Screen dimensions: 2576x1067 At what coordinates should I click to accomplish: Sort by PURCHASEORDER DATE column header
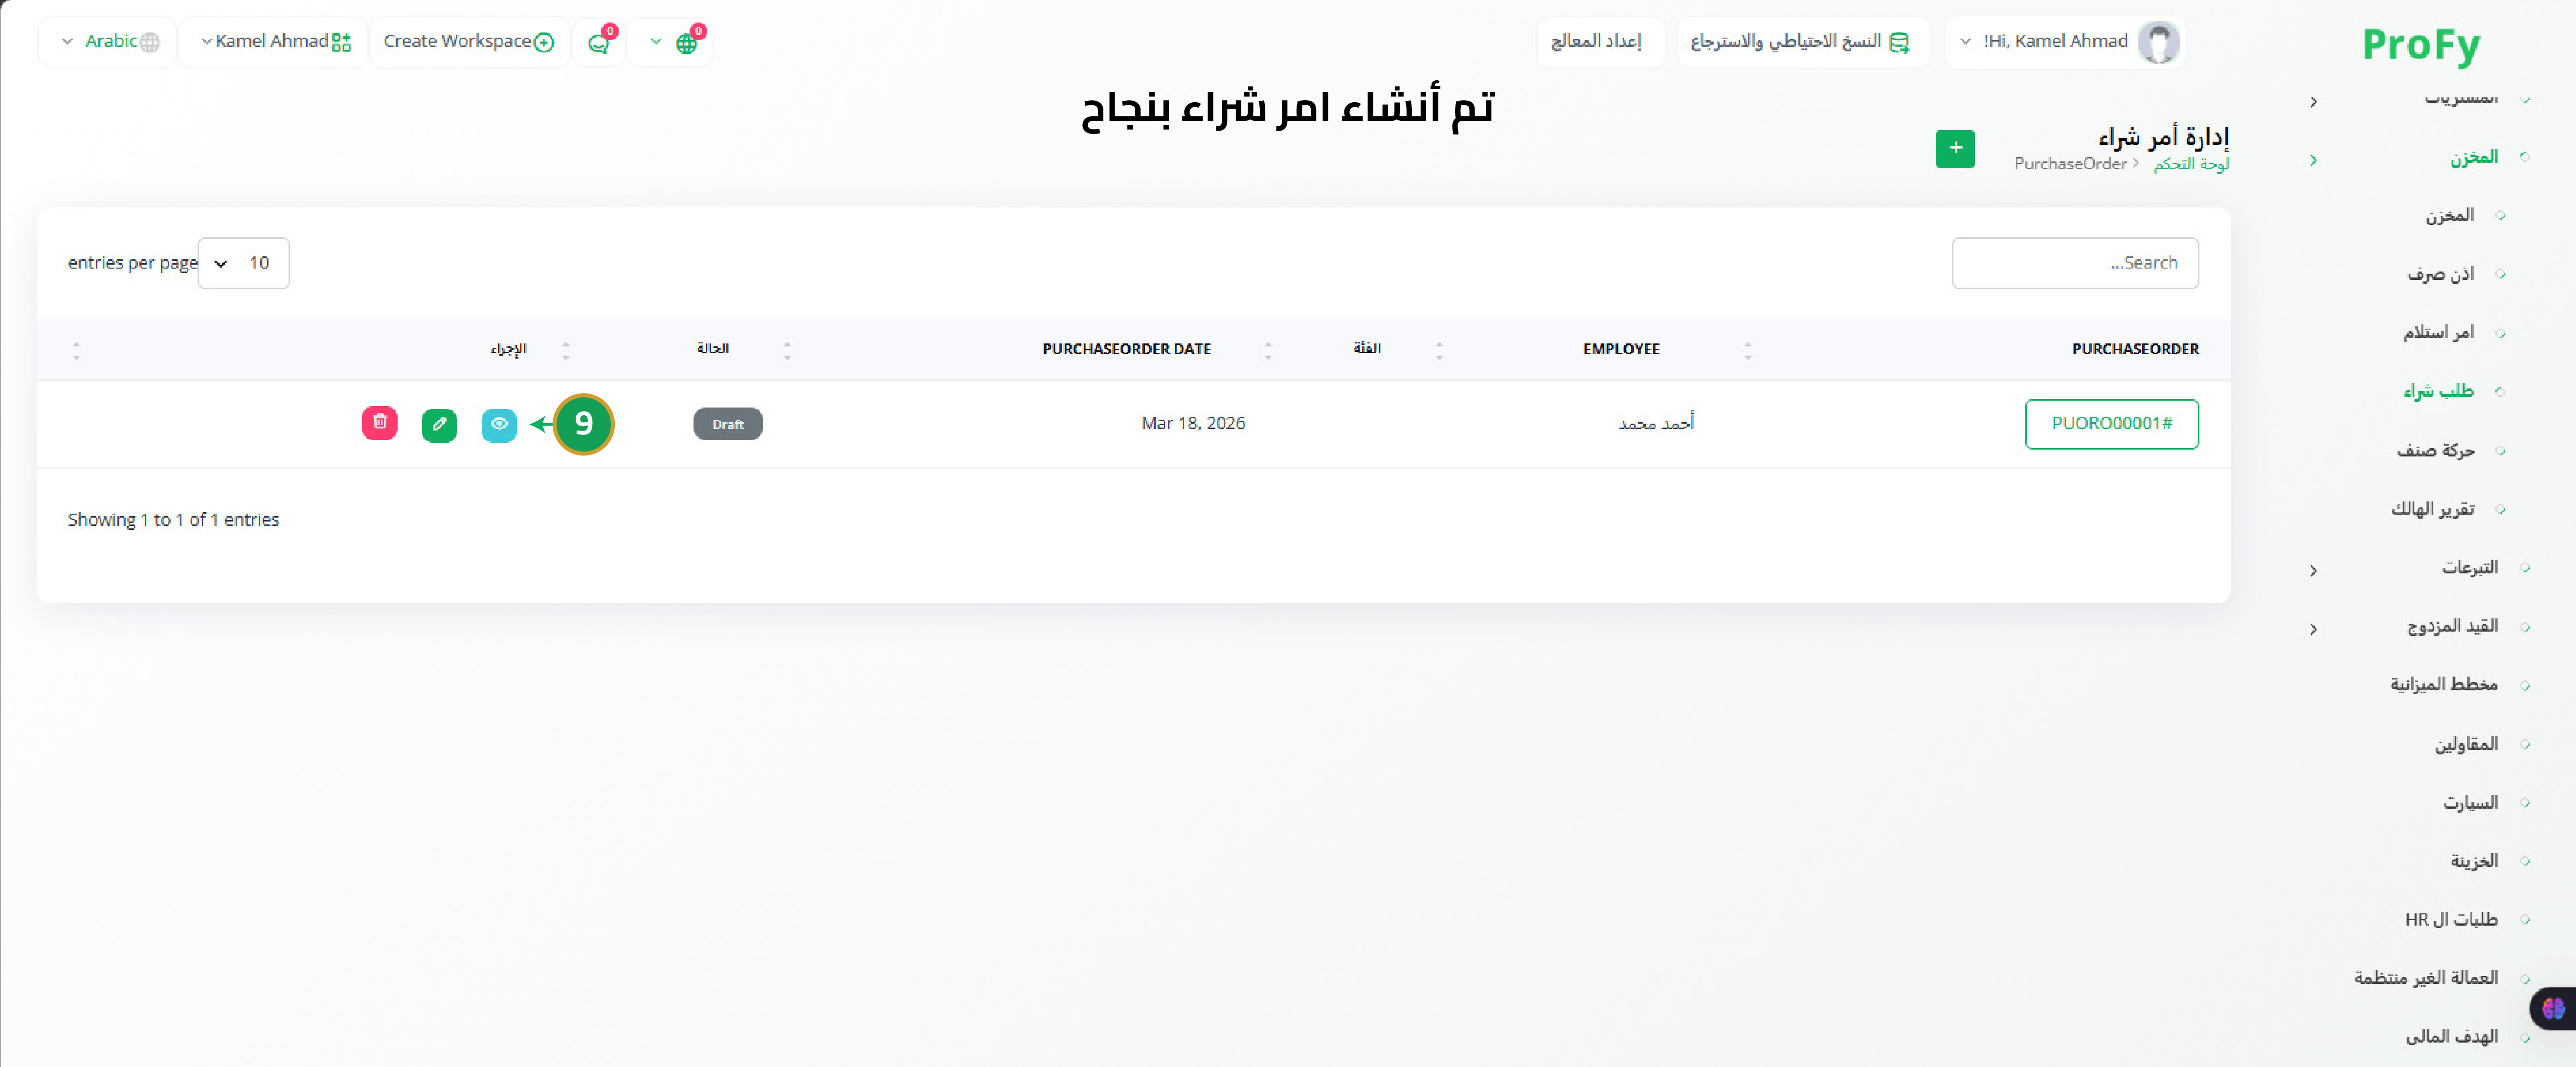(1126, 349)
